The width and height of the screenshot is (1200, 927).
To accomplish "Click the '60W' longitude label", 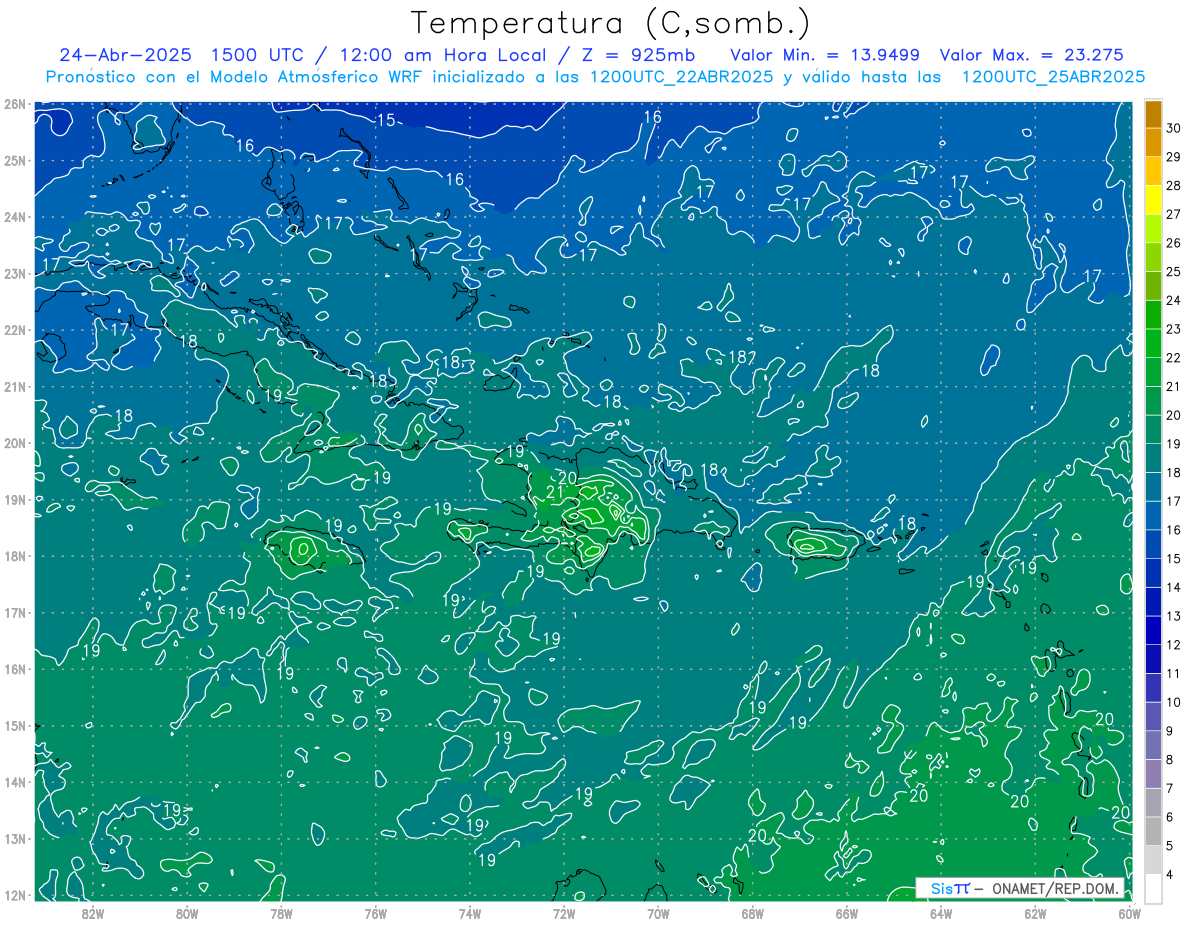I will click(x=1130, y=912).
